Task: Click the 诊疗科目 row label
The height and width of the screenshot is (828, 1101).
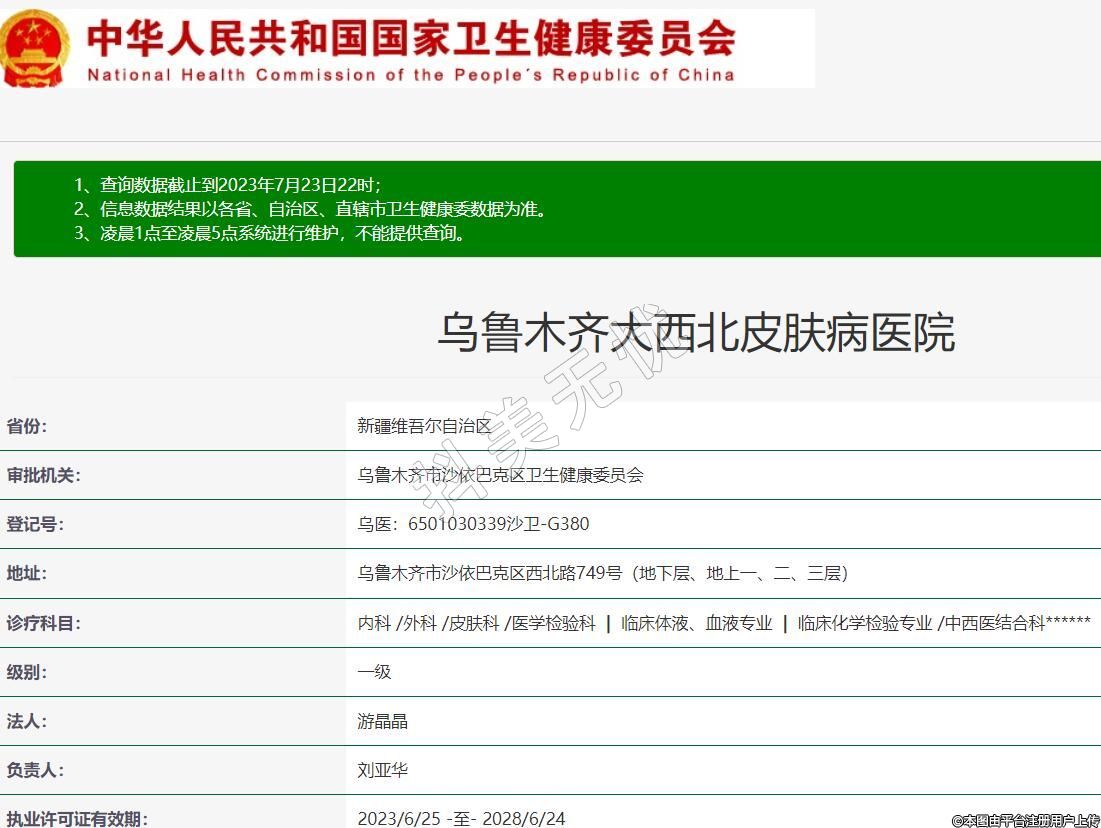Action: tap(44, 623)
